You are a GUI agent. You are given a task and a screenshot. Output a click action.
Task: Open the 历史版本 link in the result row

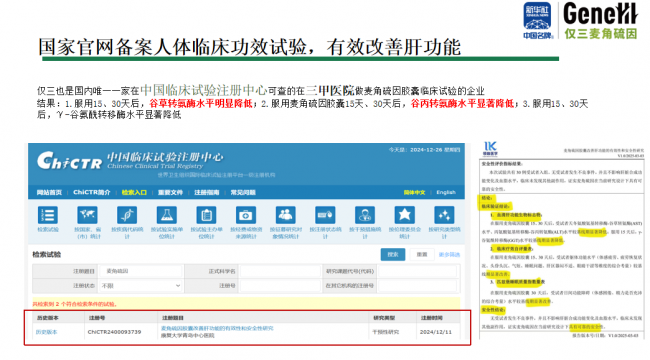click(x=46, y=332)
